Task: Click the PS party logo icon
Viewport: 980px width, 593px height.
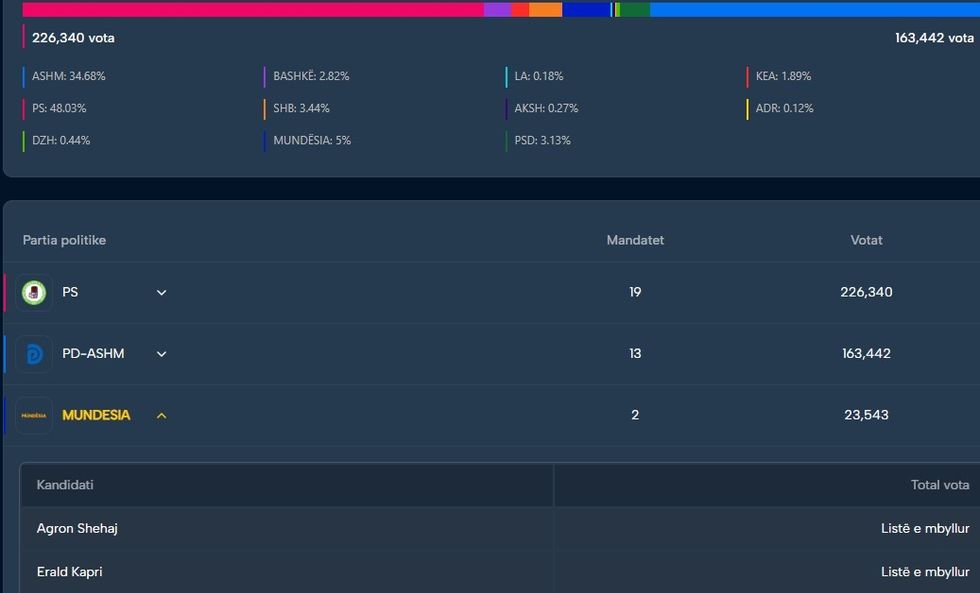Action: 34,293
